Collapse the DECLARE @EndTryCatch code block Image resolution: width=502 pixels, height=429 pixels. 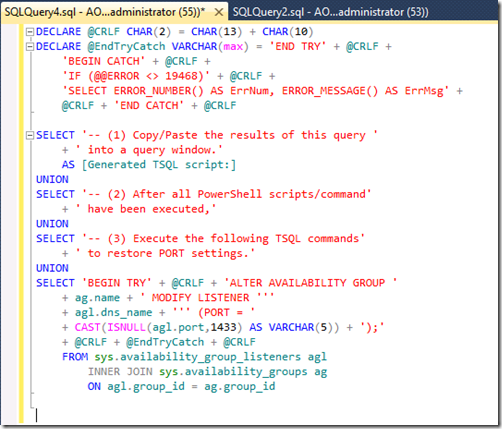click(30, 46)
